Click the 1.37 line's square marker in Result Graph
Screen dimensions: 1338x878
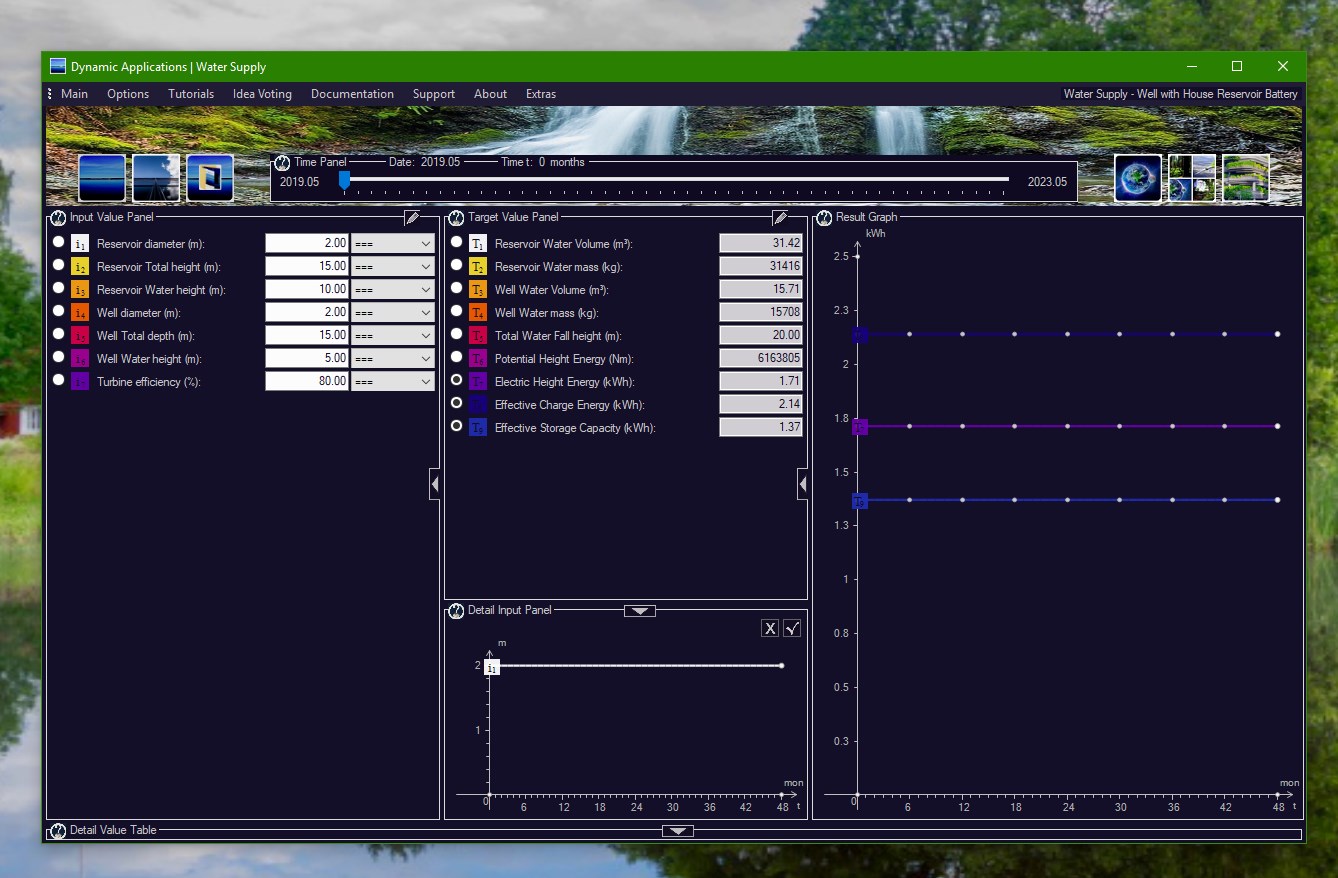(860, 500)
